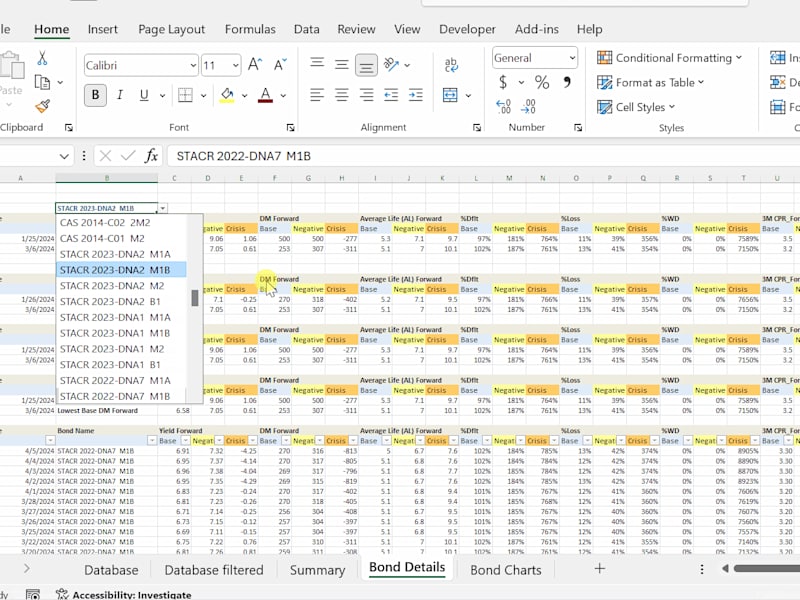Open Font dialog launcher
800x600 pixels.
pos(290,128)
